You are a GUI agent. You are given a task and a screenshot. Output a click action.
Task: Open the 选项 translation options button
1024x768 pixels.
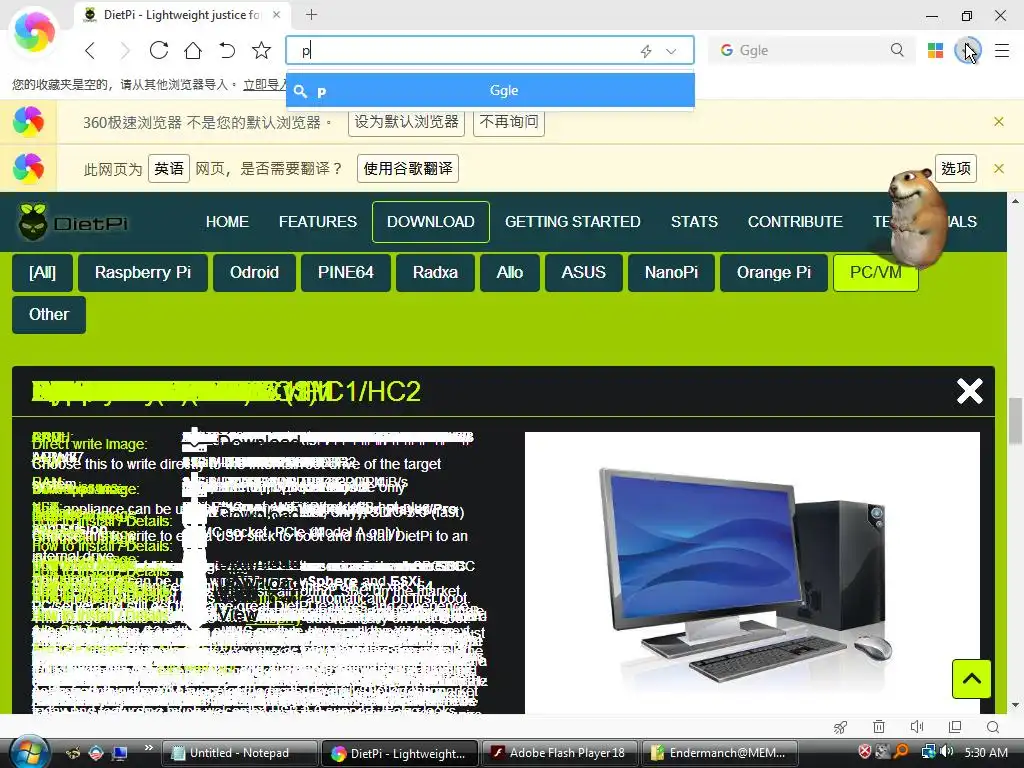pos(955,168)
